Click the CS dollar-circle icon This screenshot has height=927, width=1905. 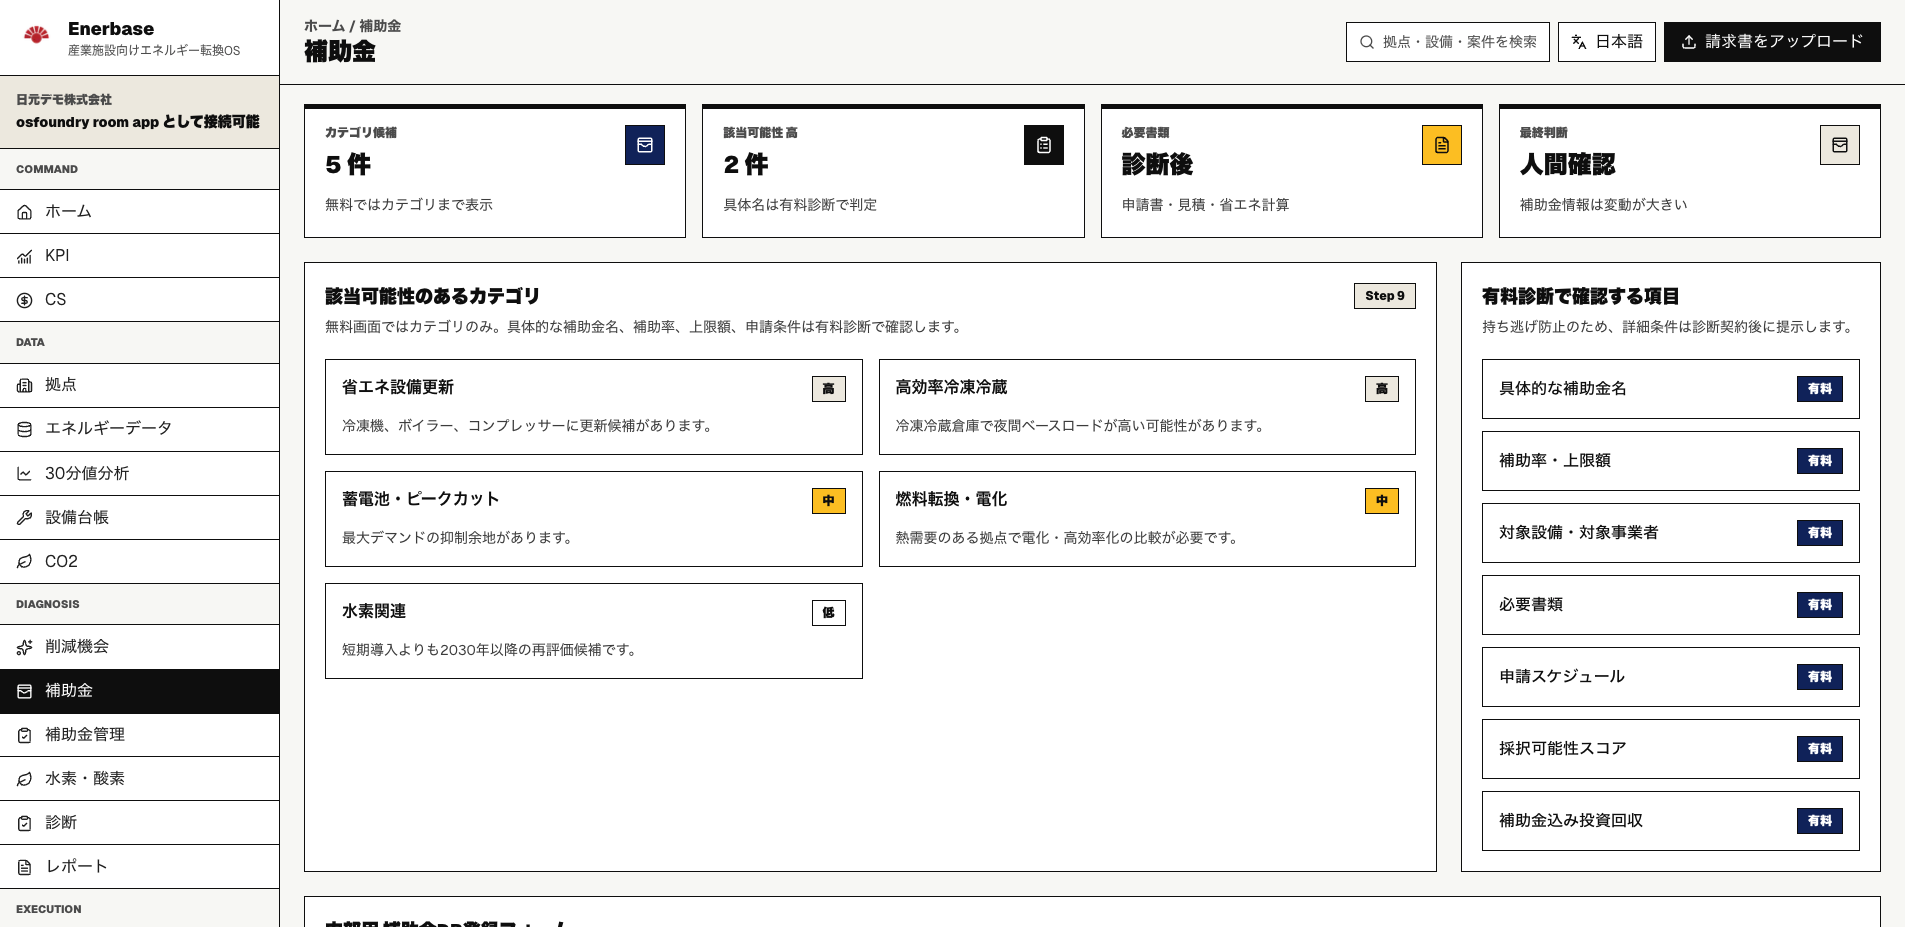point(25,300)
